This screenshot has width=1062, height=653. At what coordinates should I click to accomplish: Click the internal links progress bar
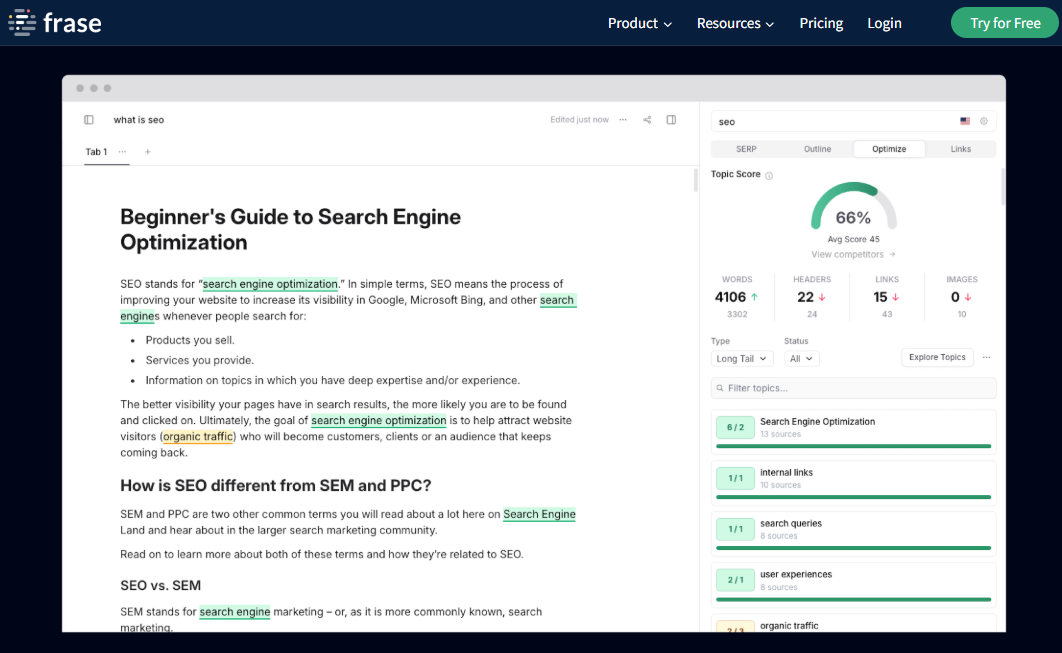pyautogui.click(x=853, y=497)
